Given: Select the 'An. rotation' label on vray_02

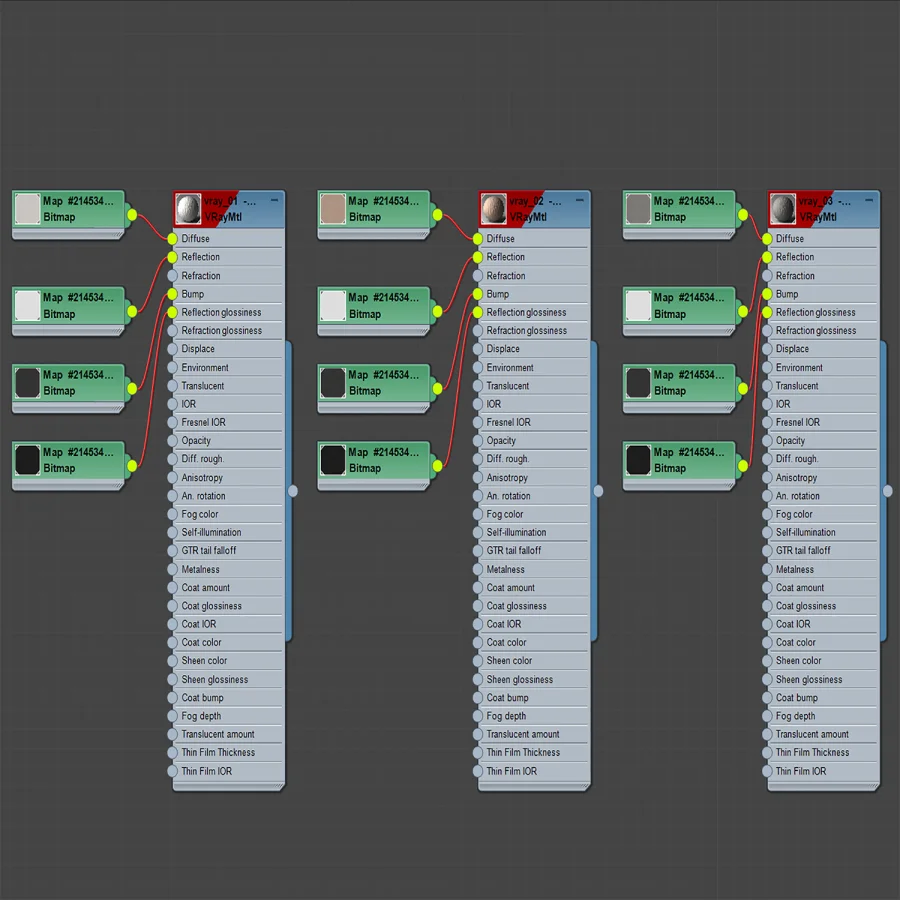Looking at the screenshot, I should (x=509, y=495).
